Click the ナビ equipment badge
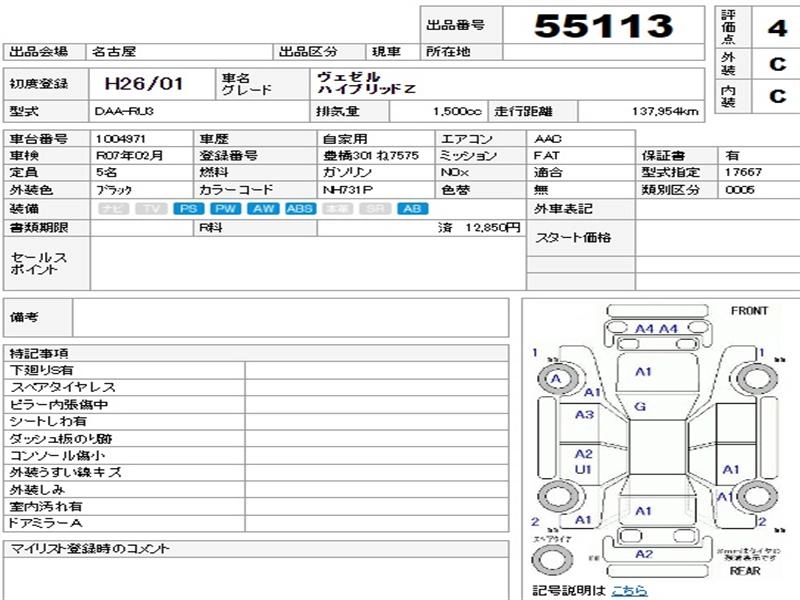800x600 pixels. click(x=113, y=209)
